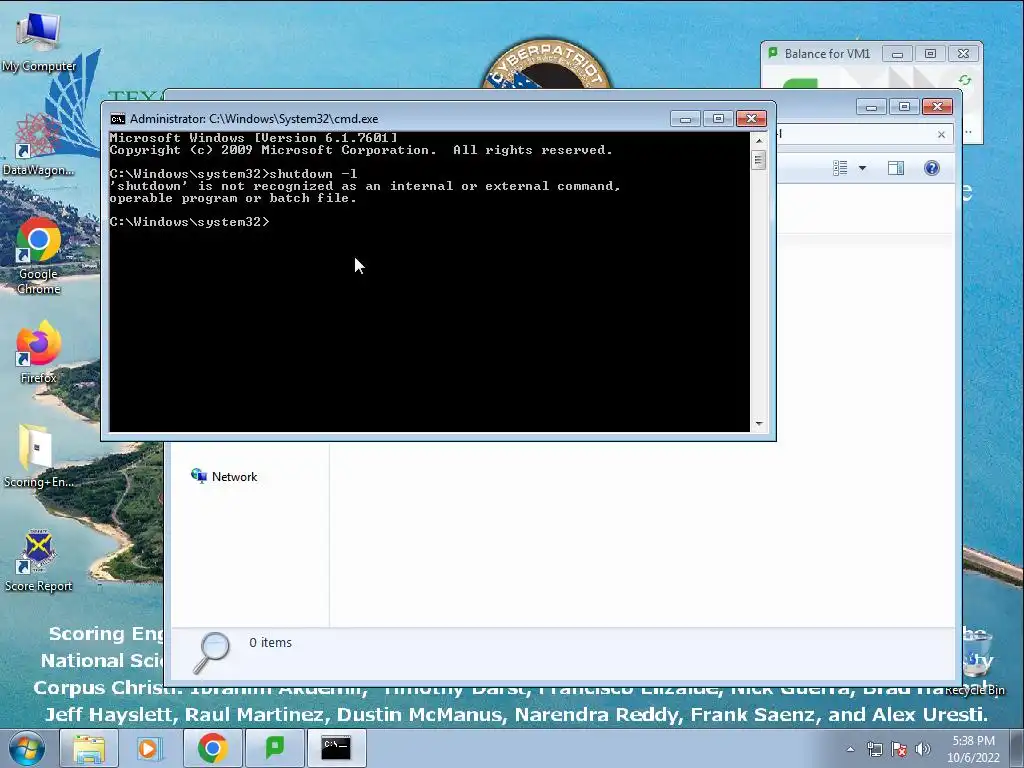1024x768 pixels.
Task: Toggle preview pane in Explorer
Action: 896,168
